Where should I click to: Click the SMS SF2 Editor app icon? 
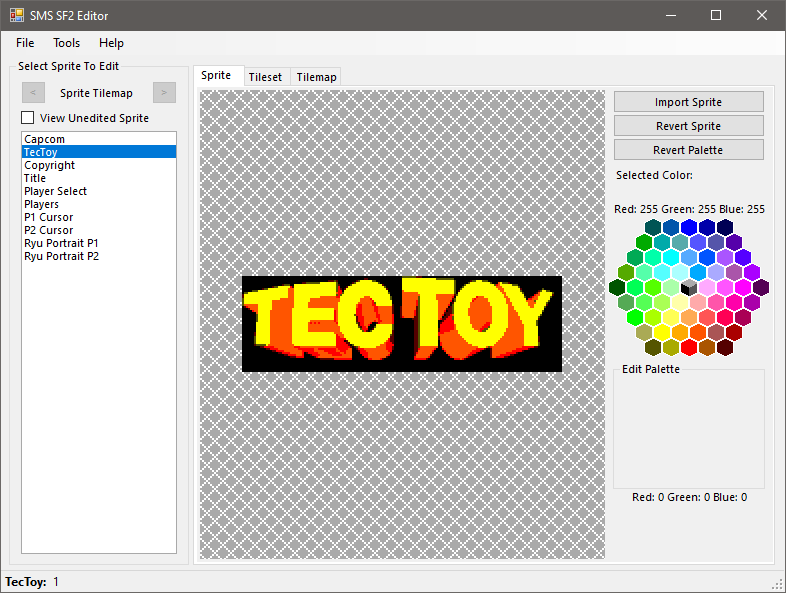pyautogui.click(x=17, y=16)
